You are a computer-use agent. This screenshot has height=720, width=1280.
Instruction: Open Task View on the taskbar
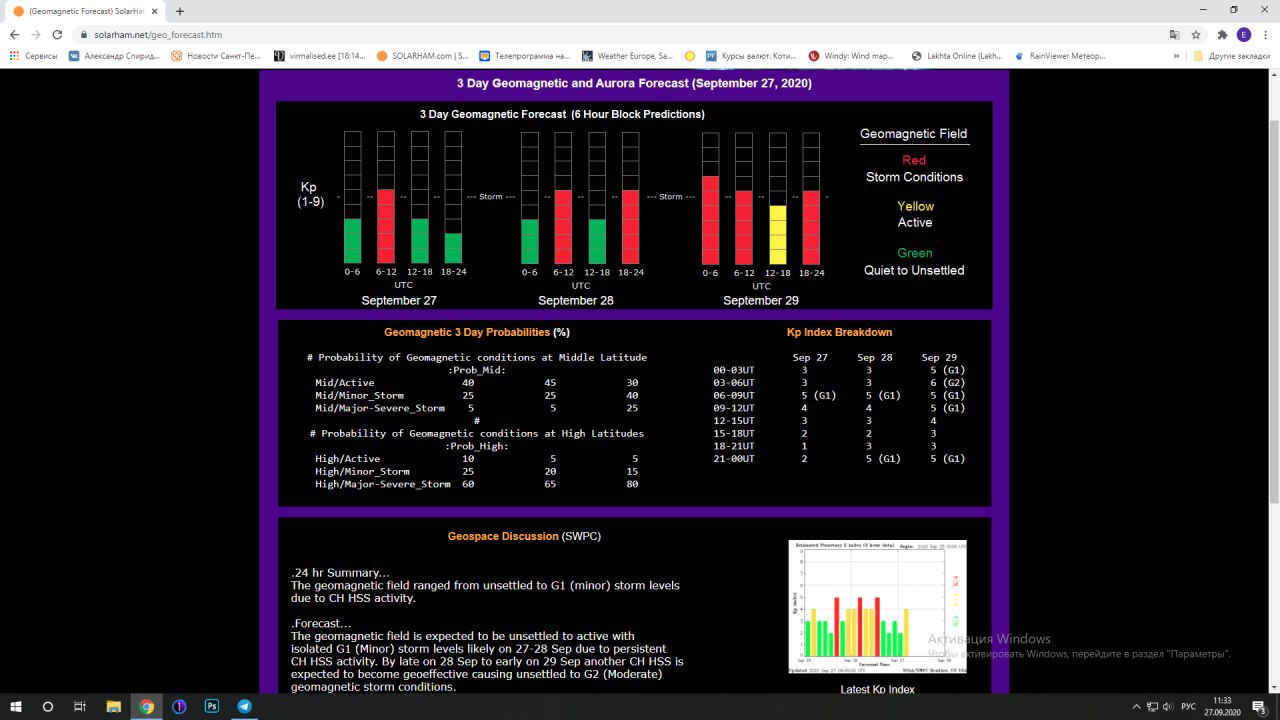pos(80,706)
